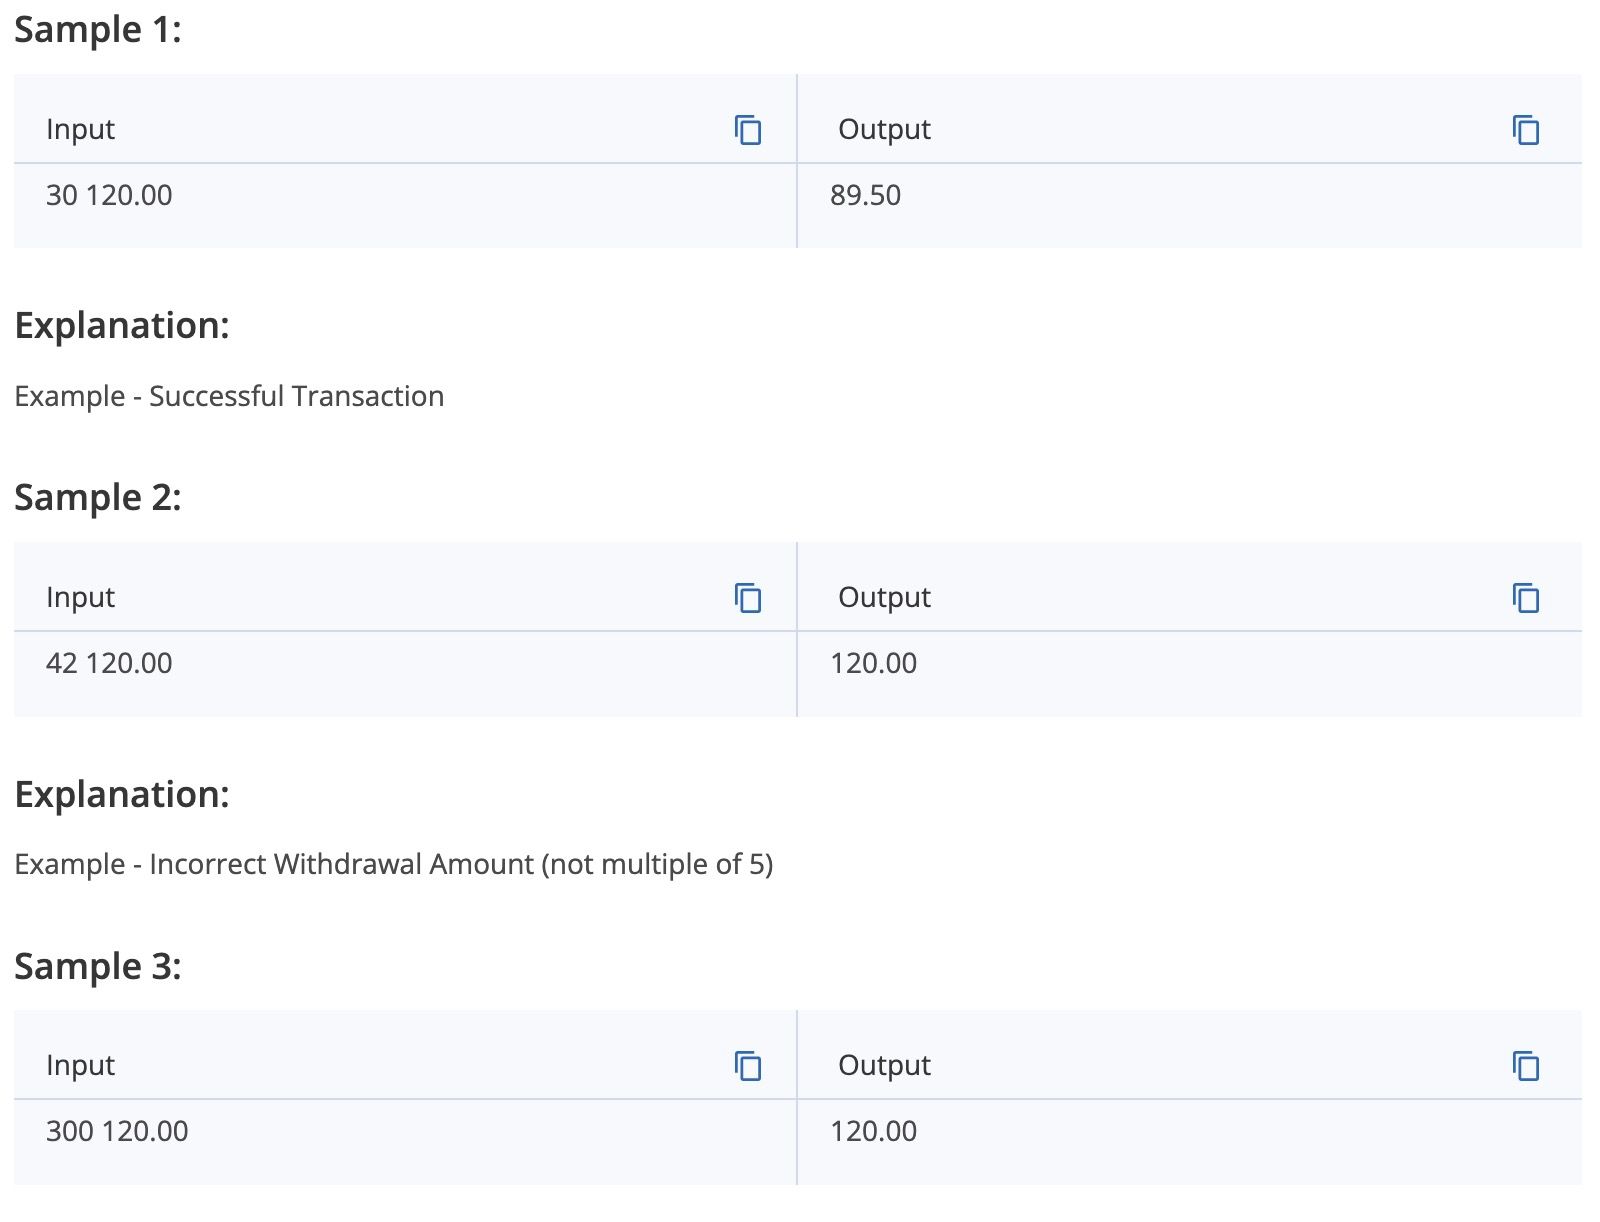Image resolution: width=1600 pixels, height=1222 pixels.
Task: Copy Sample 3 output to clipboard
Action: click(1526, 1066)
